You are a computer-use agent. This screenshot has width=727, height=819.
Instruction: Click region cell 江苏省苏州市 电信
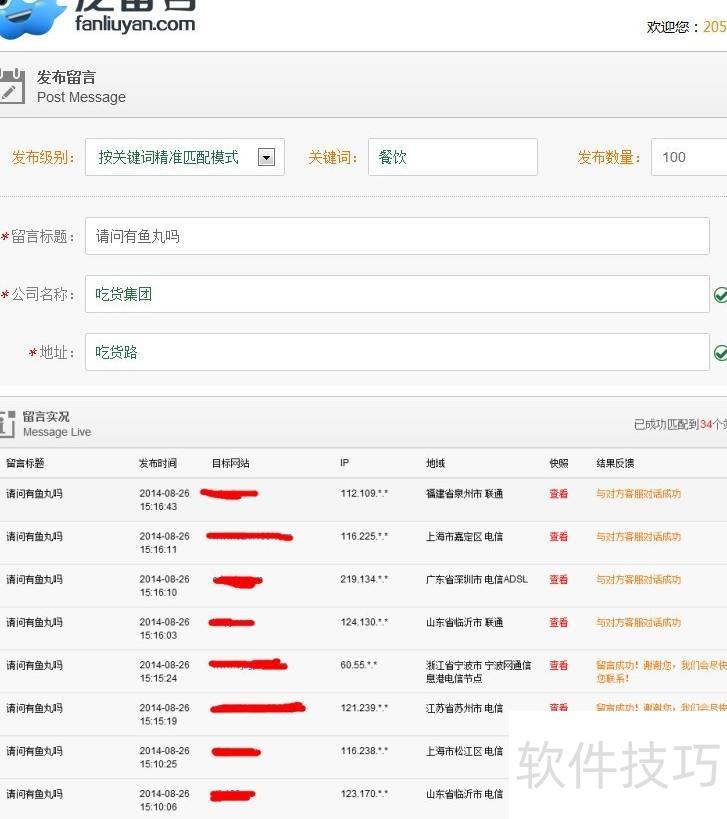(464, 708)
